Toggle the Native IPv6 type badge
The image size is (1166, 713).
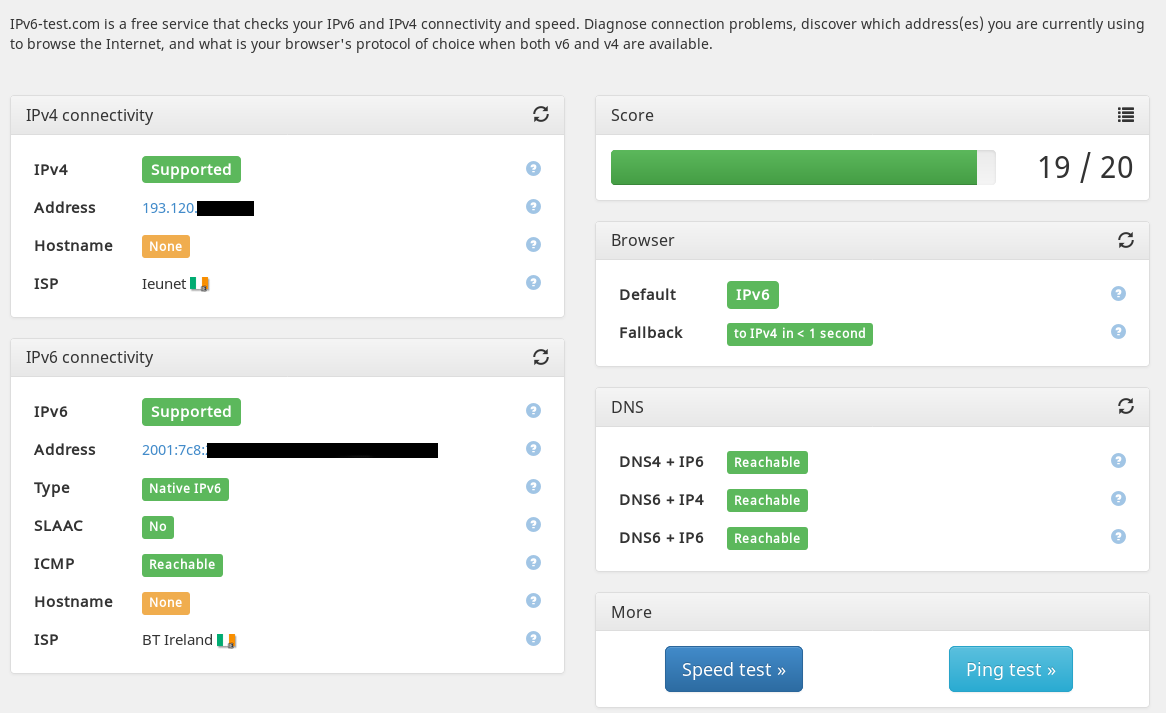(x=185, y=488)
